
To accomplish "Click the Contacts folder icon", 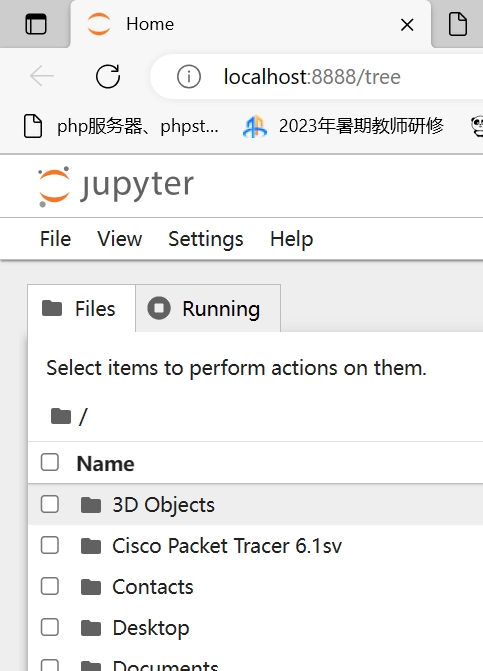I will [91, 587].
